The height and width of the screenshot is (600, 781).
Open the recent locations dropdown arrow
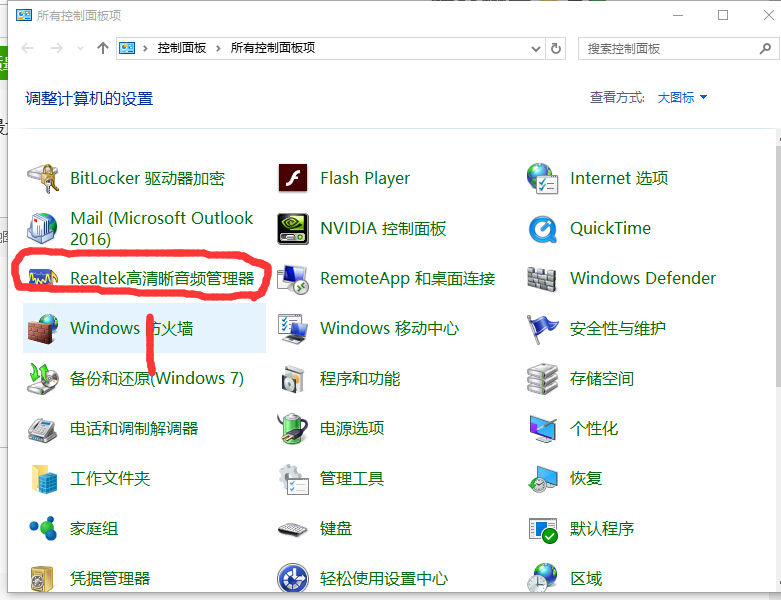point(80,48)
